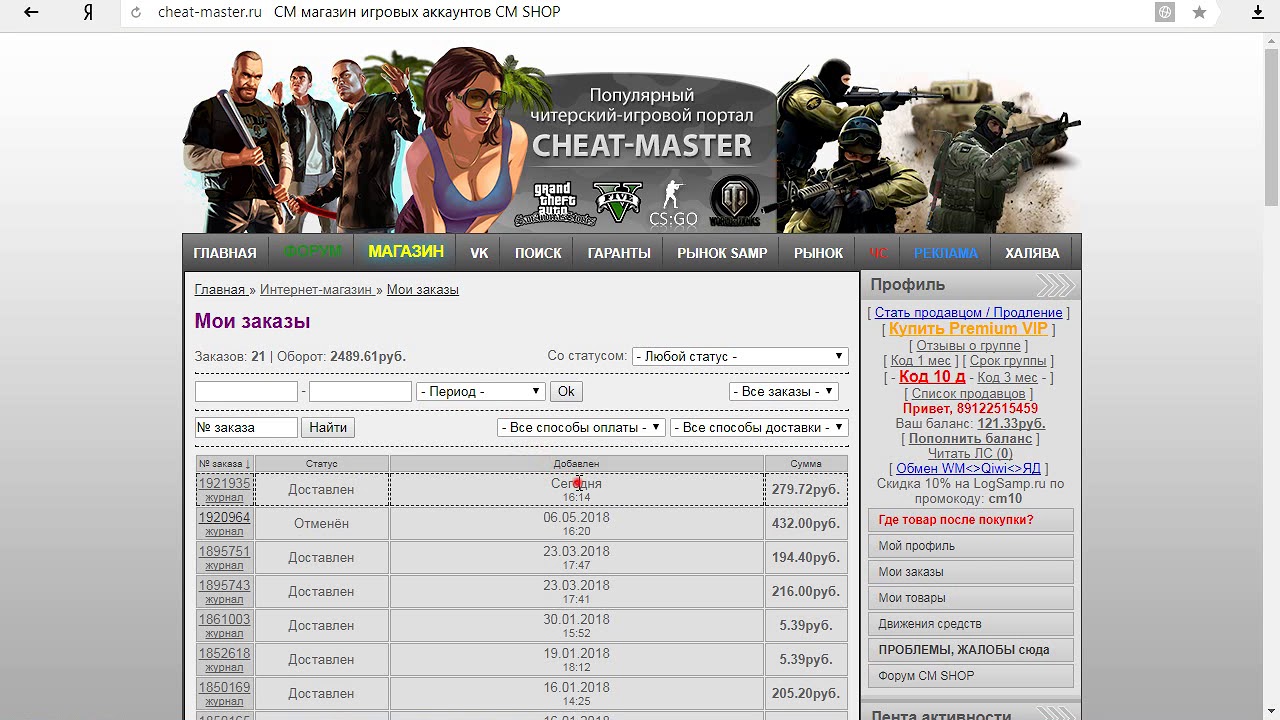Click the Интернет-магазин breadcrumb link
1280x720 pixels.
click(x=316, y=289)
